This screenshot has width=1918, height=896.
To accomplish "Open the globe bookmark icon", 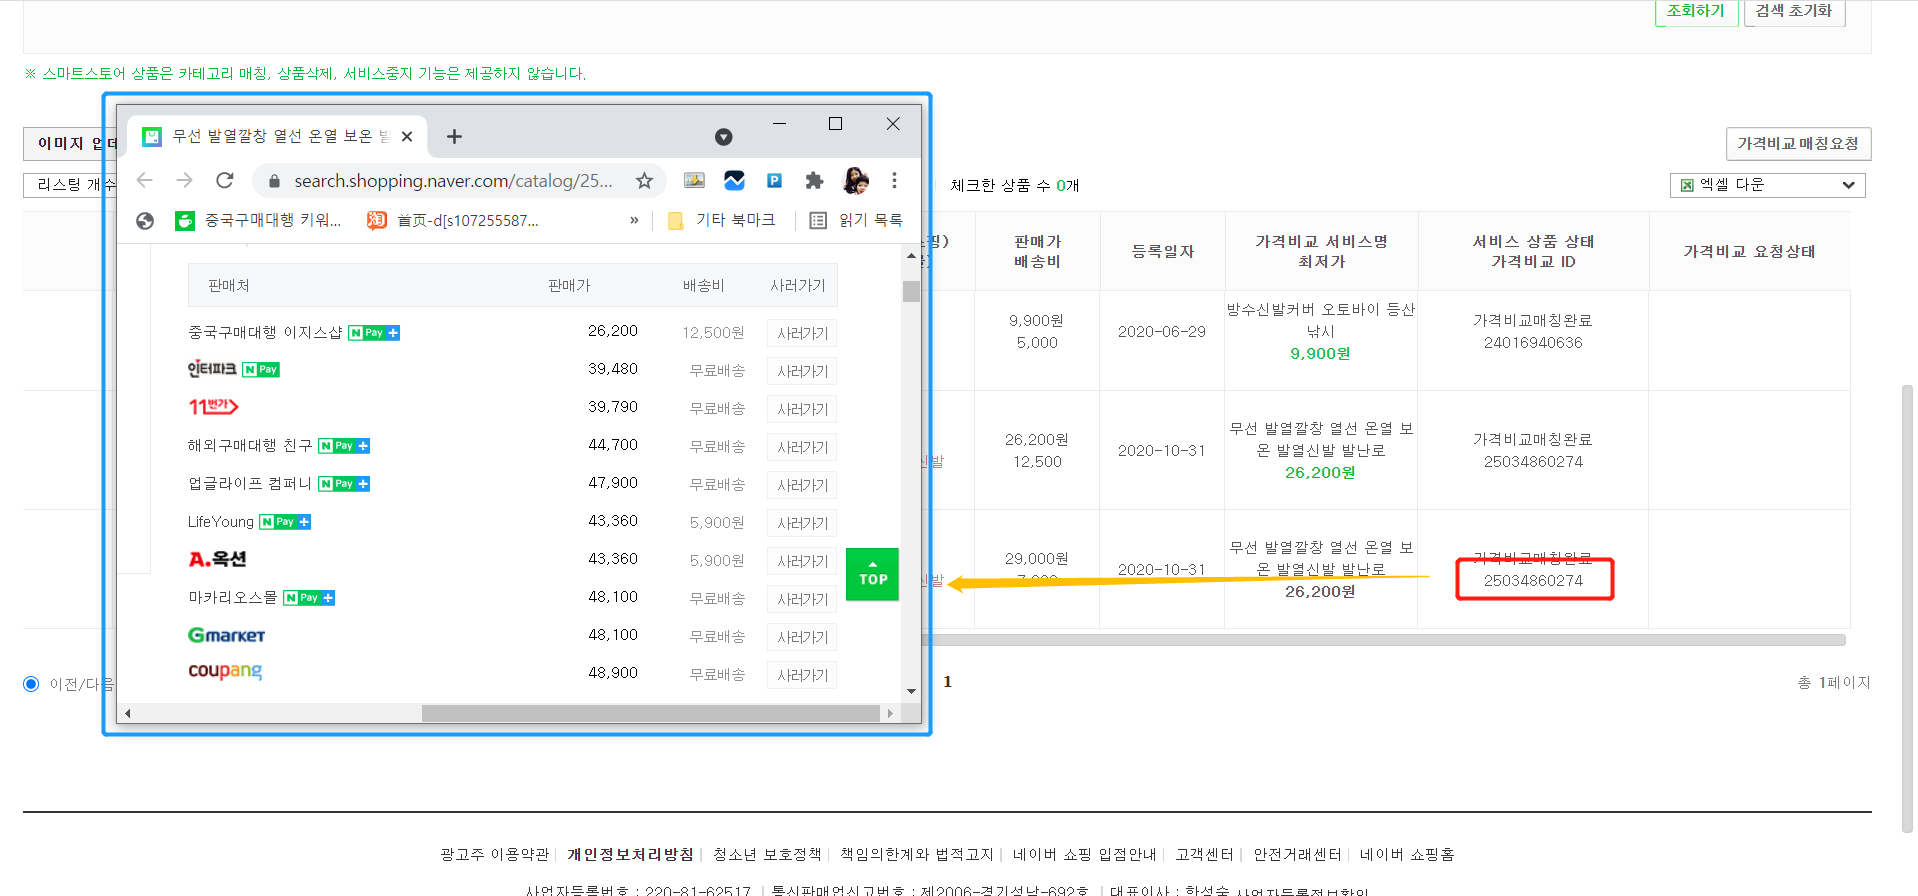I will [x=145, y=221].
